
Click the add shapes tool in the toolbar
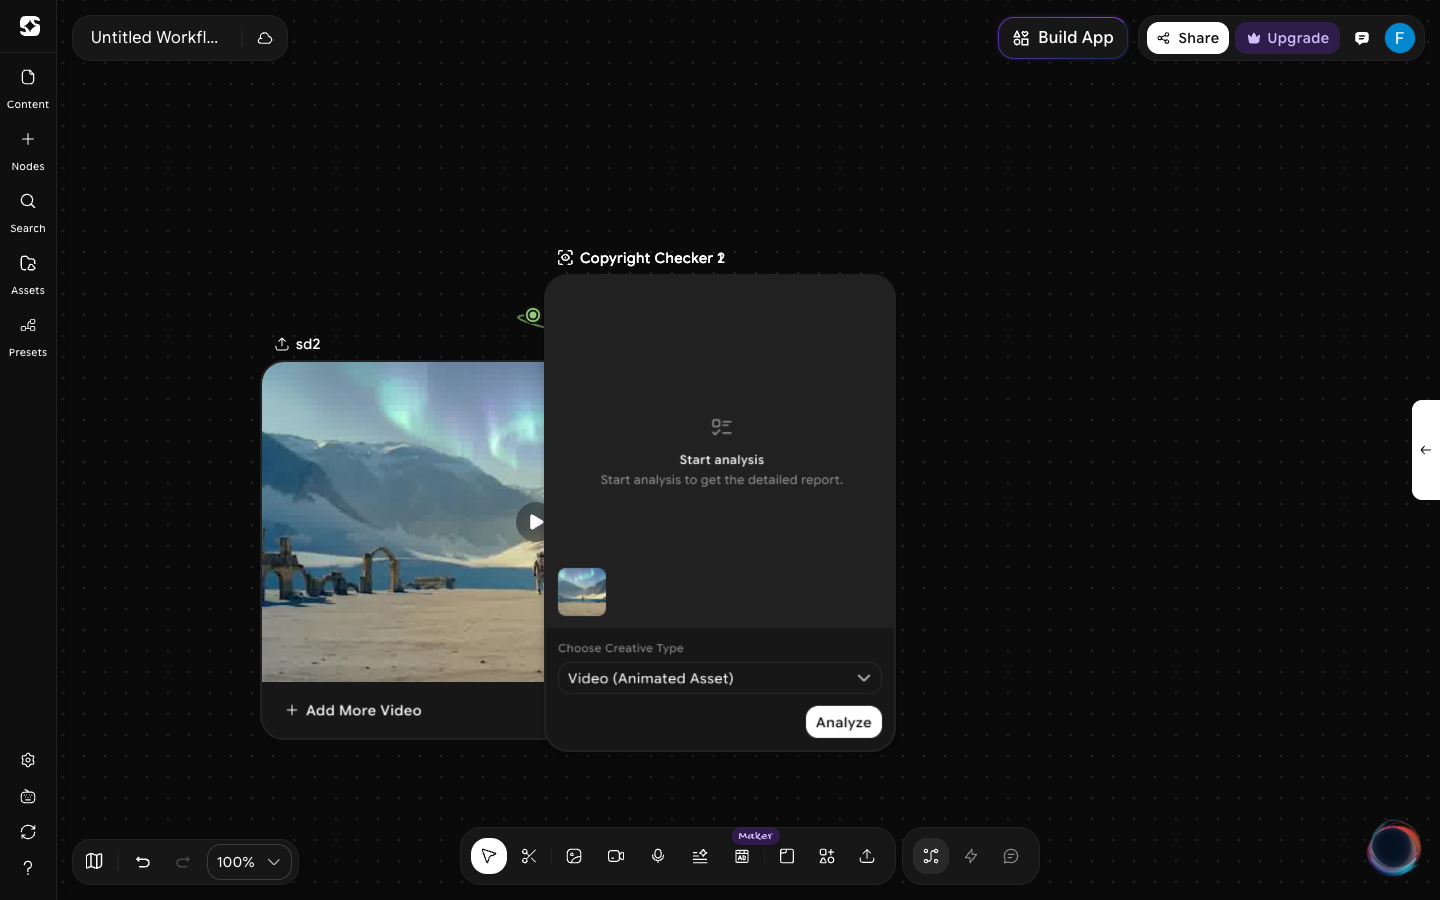click(827, 856)
